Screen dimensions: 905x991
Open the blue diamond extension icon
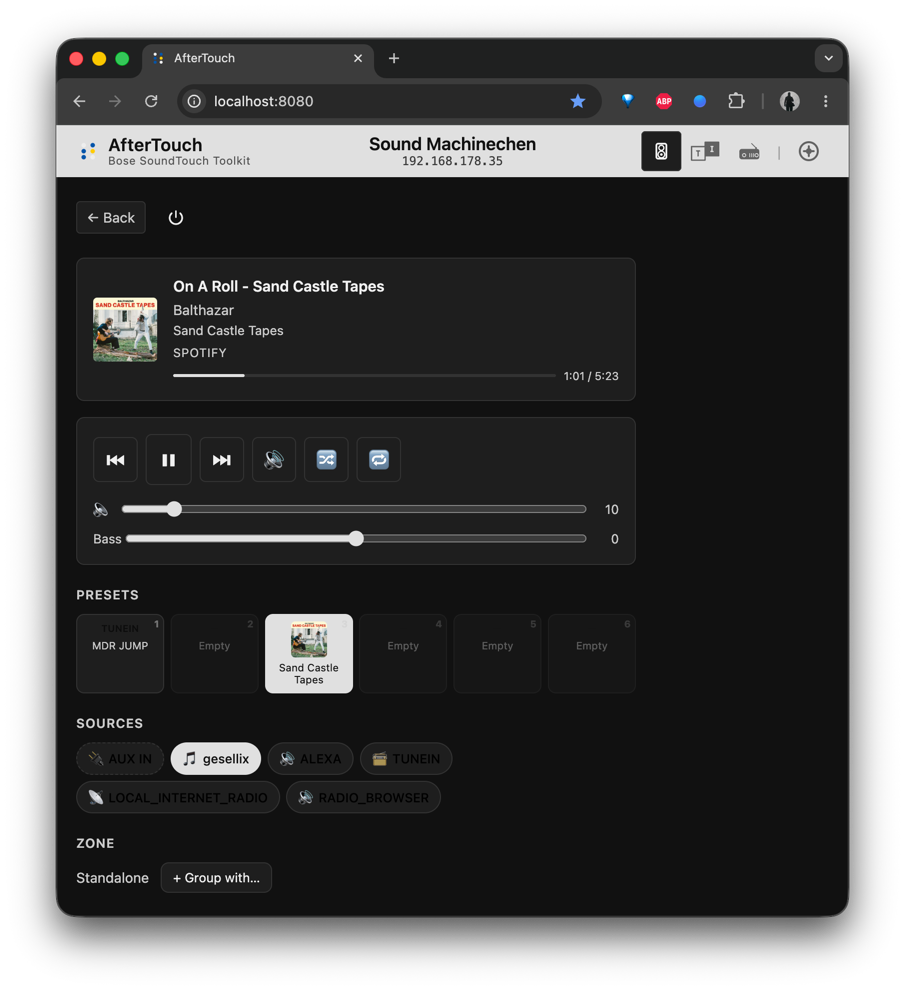[x=628, y=100]
